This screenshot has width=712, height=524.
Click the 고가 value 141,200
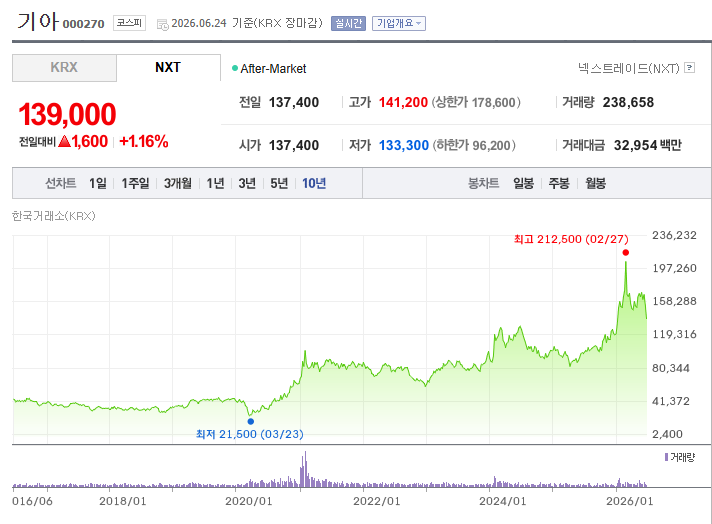403,103
